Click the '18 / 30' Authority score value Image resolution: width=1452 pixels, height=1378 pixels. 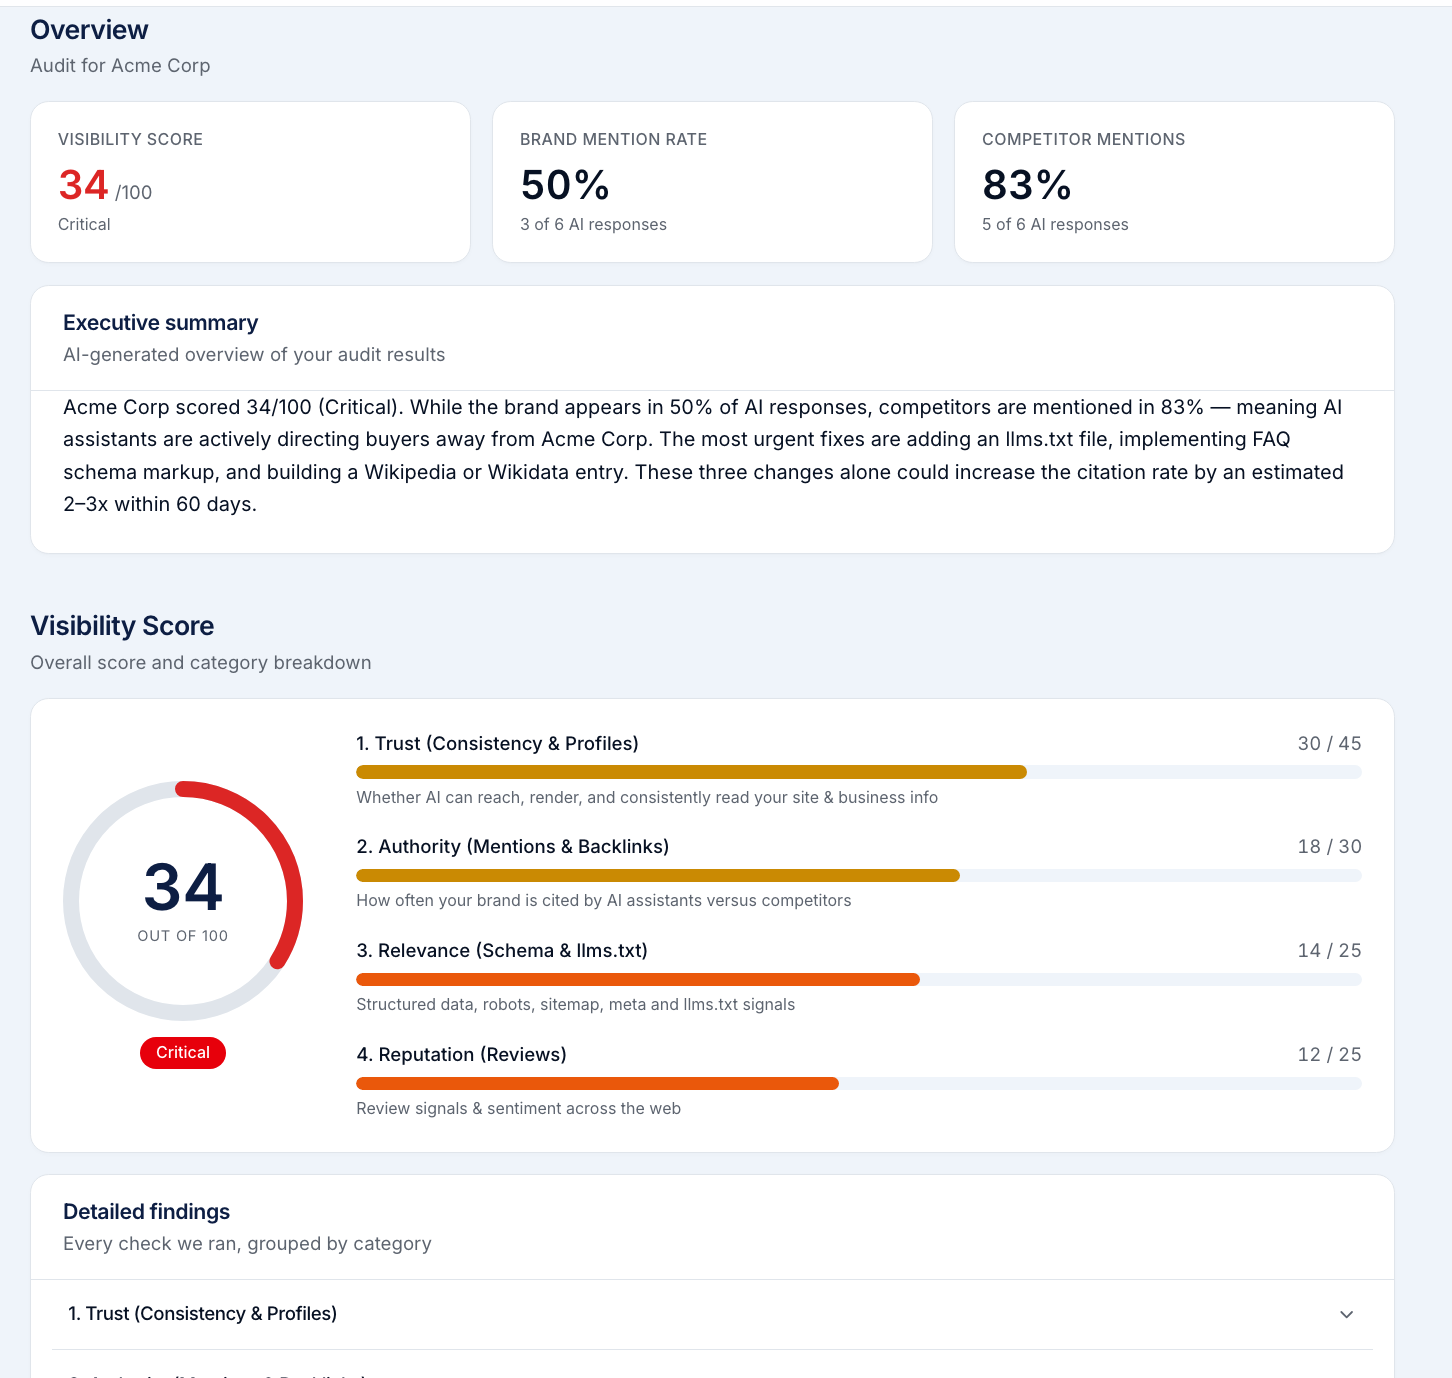tap(1329, 847)
